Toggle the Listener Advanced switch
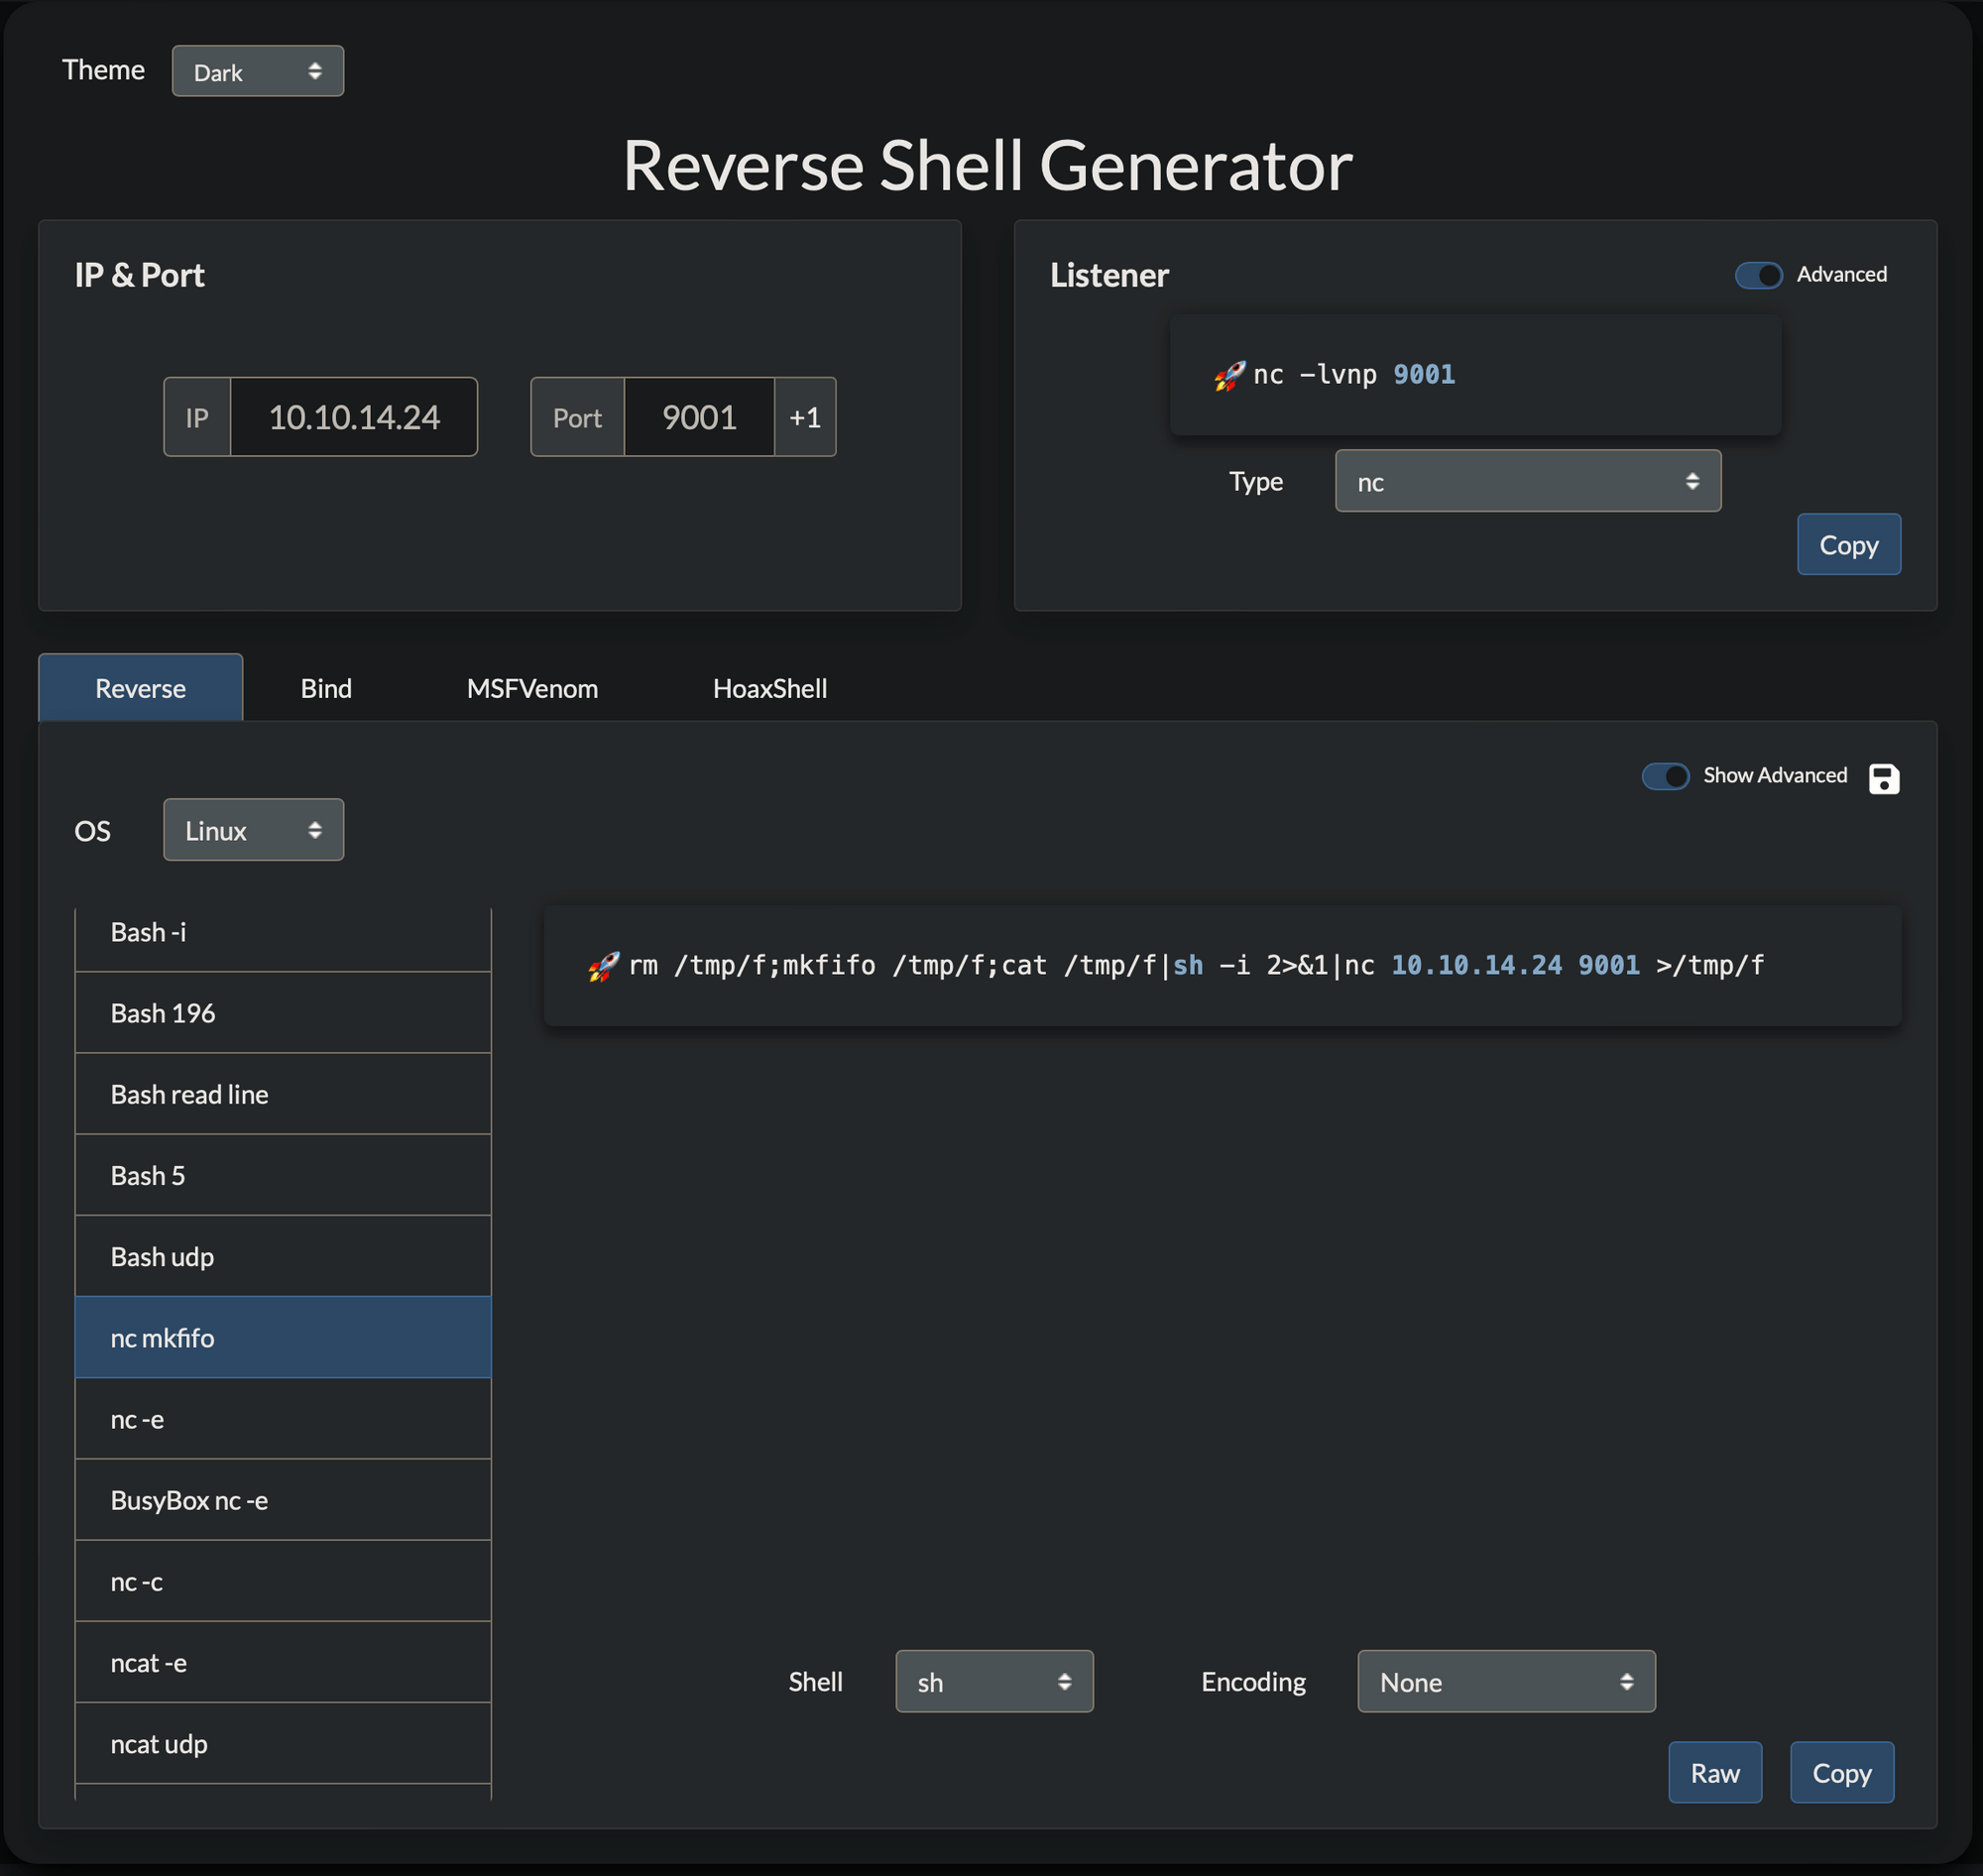The width and height of the screenshot is (1983, 1876). 1758,275
